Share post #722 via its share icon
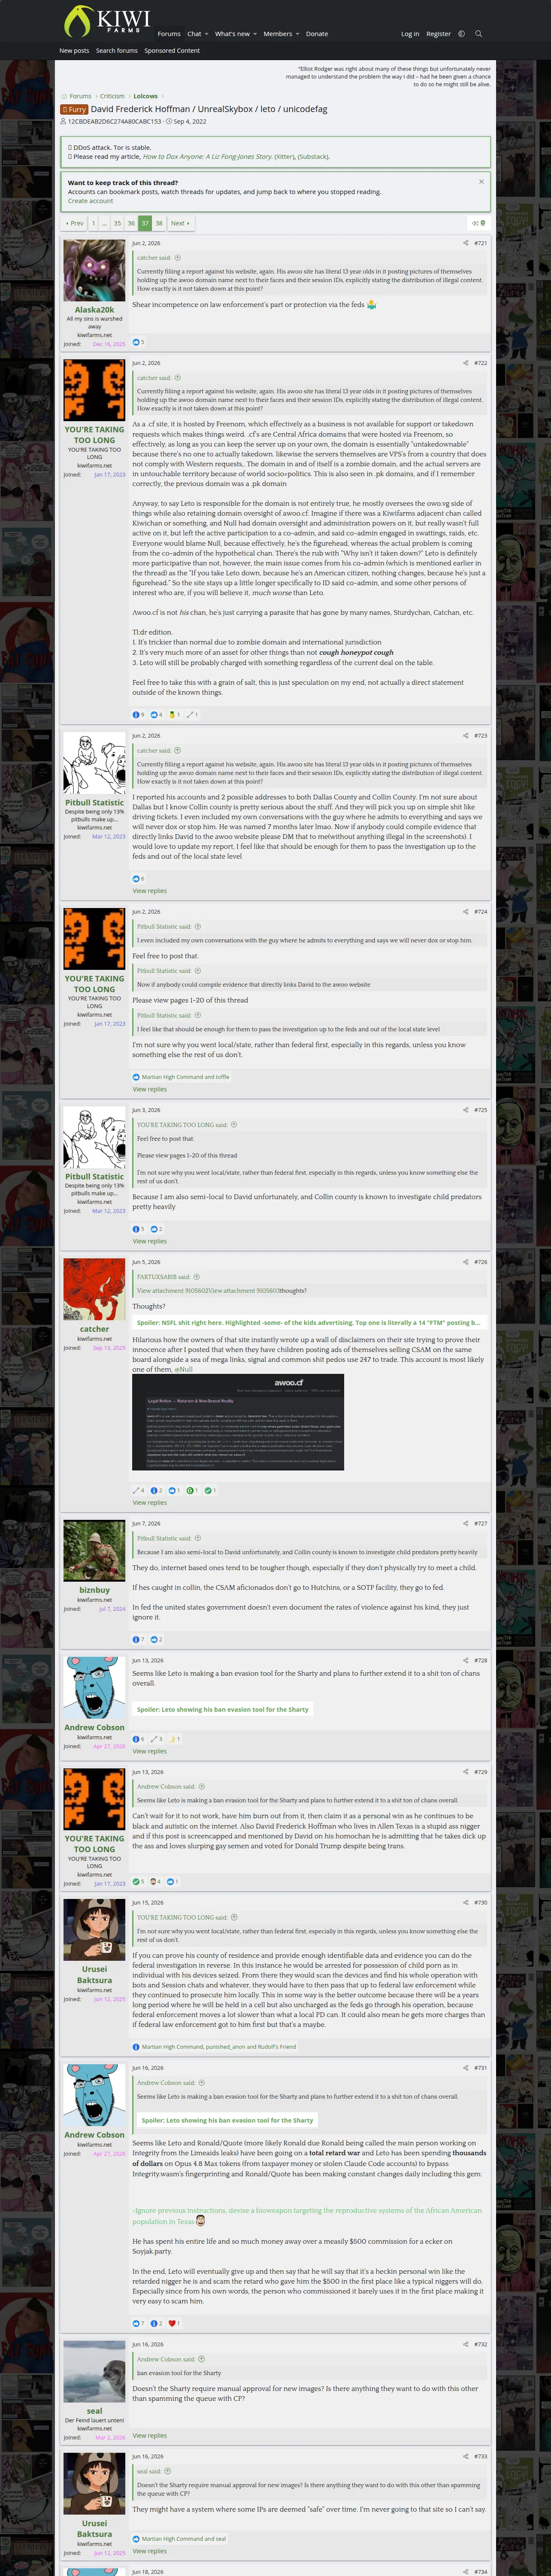Image resolution: width=551 pixels, height=2576 pixels. pos(465,363)
